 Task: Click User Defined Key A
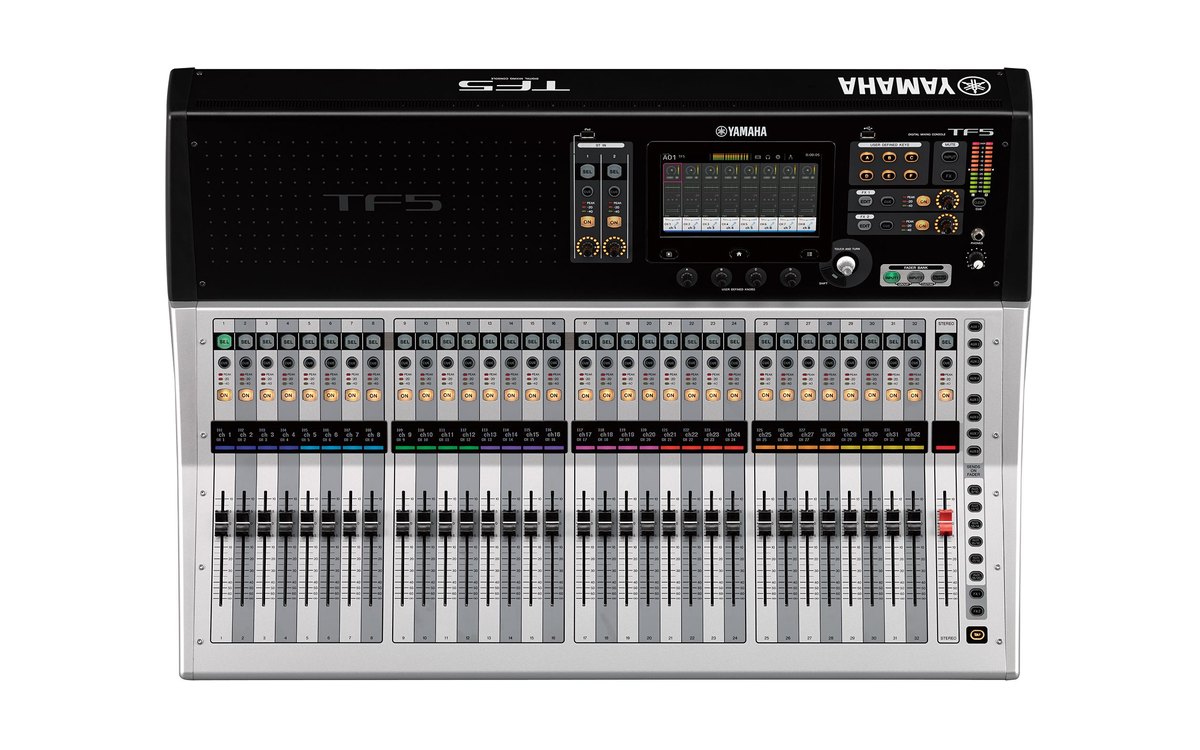pos(867,157)
